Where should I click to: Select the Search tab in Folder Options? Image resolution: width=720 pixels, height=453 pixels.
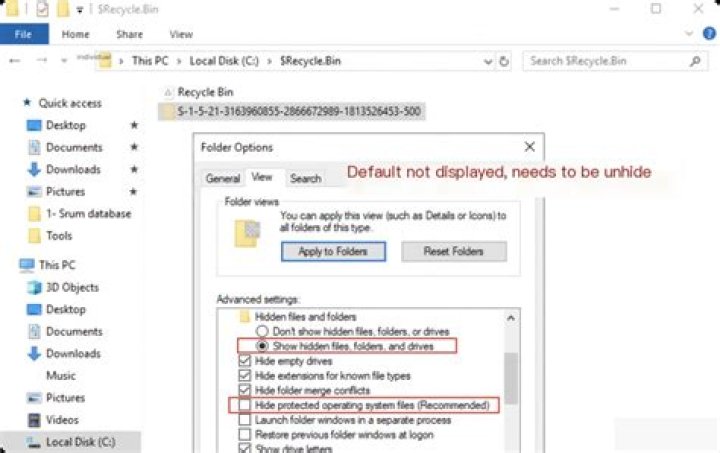point(305,179)
